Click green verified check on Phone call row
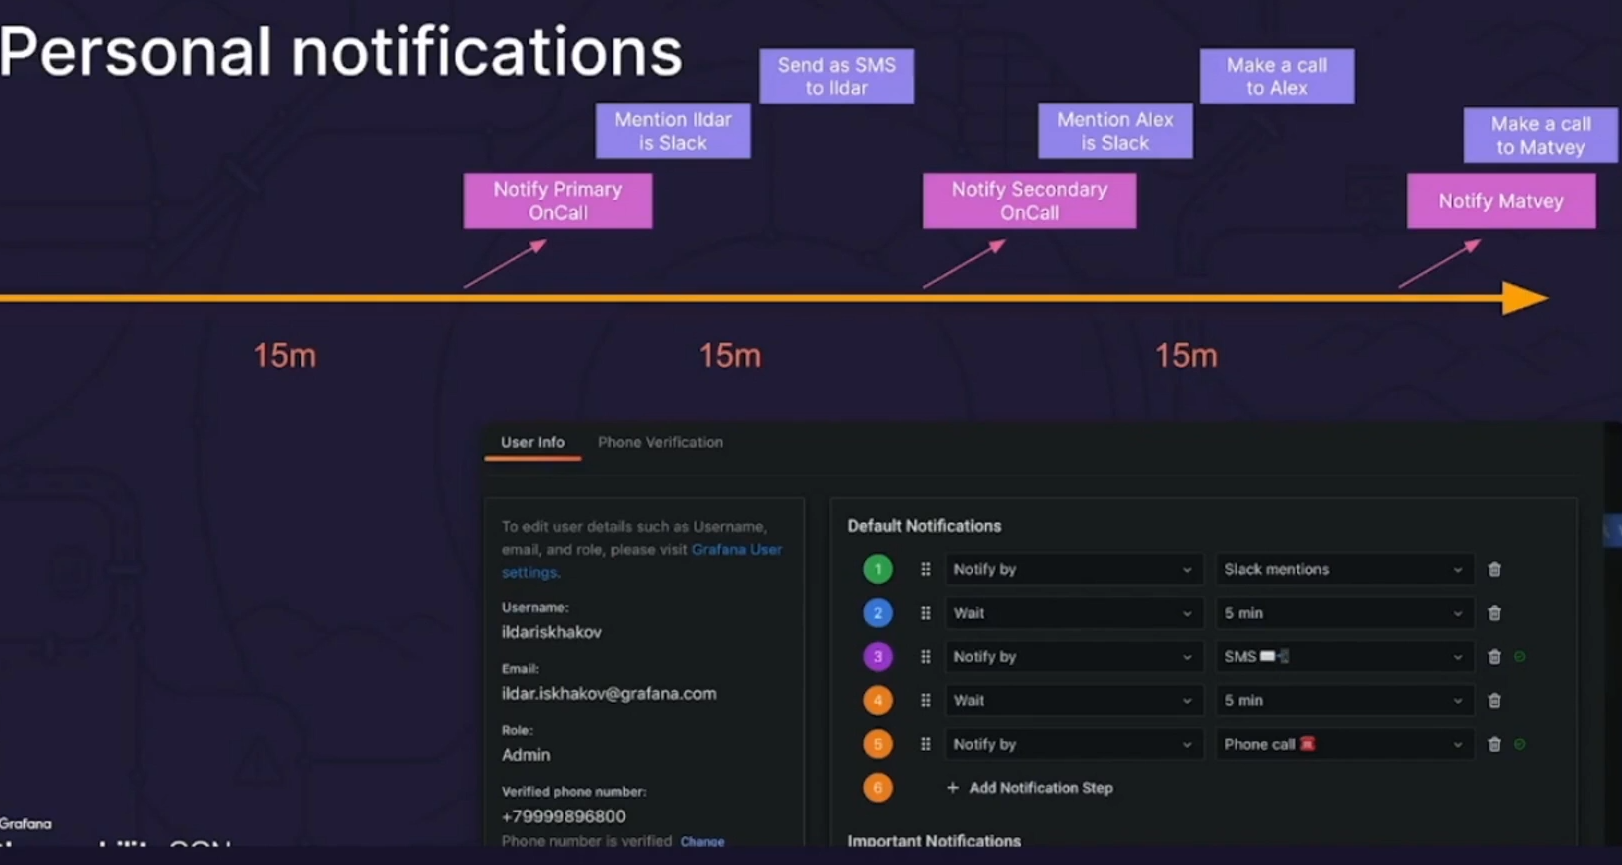The image size is (1622, 865). [x=1520, y=744]
